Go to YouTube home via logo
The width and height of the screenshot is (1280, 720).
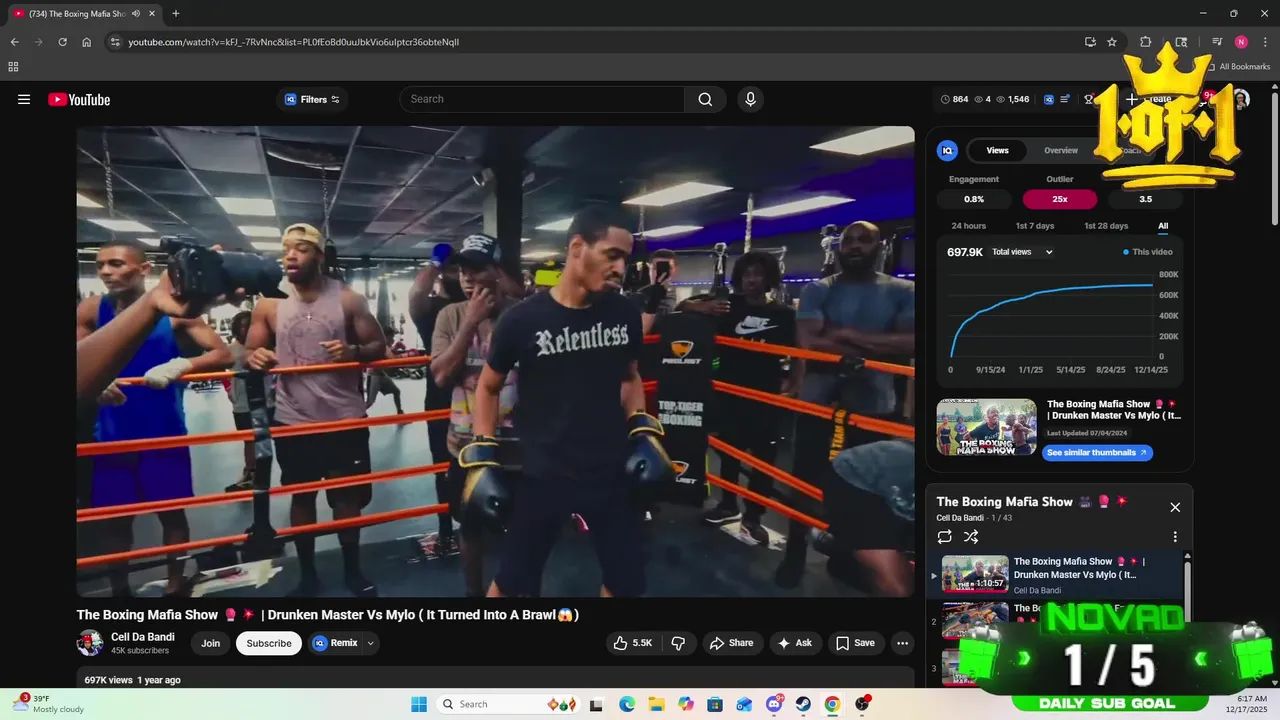(x=79, y=99)
